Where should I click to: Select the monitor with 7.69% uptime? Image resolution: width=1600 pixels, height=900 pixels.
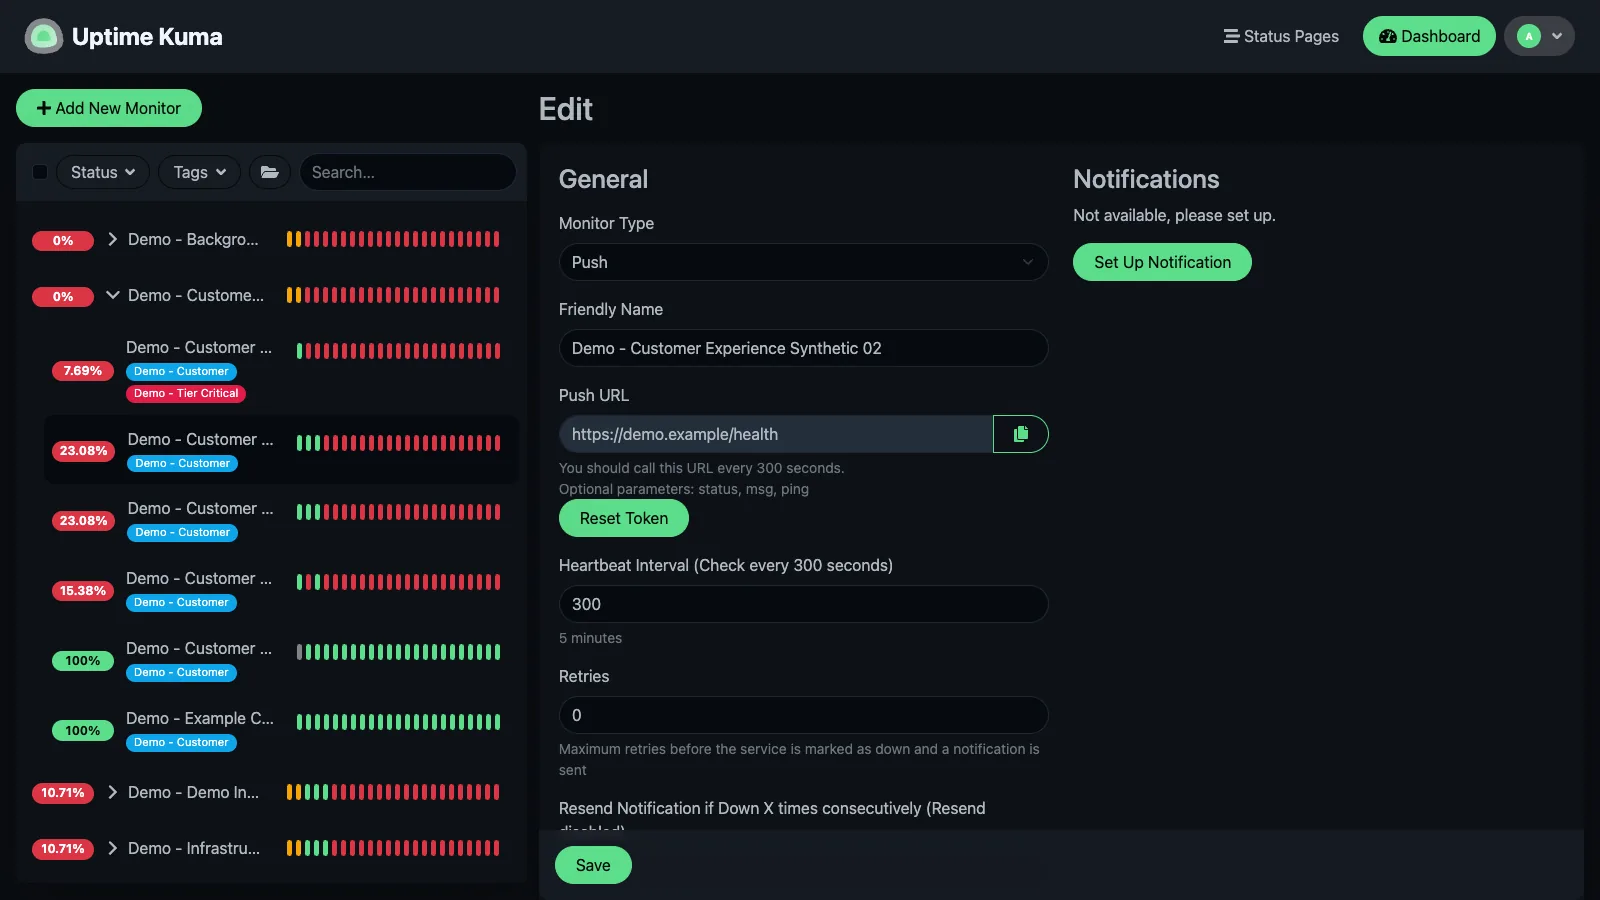281,370
